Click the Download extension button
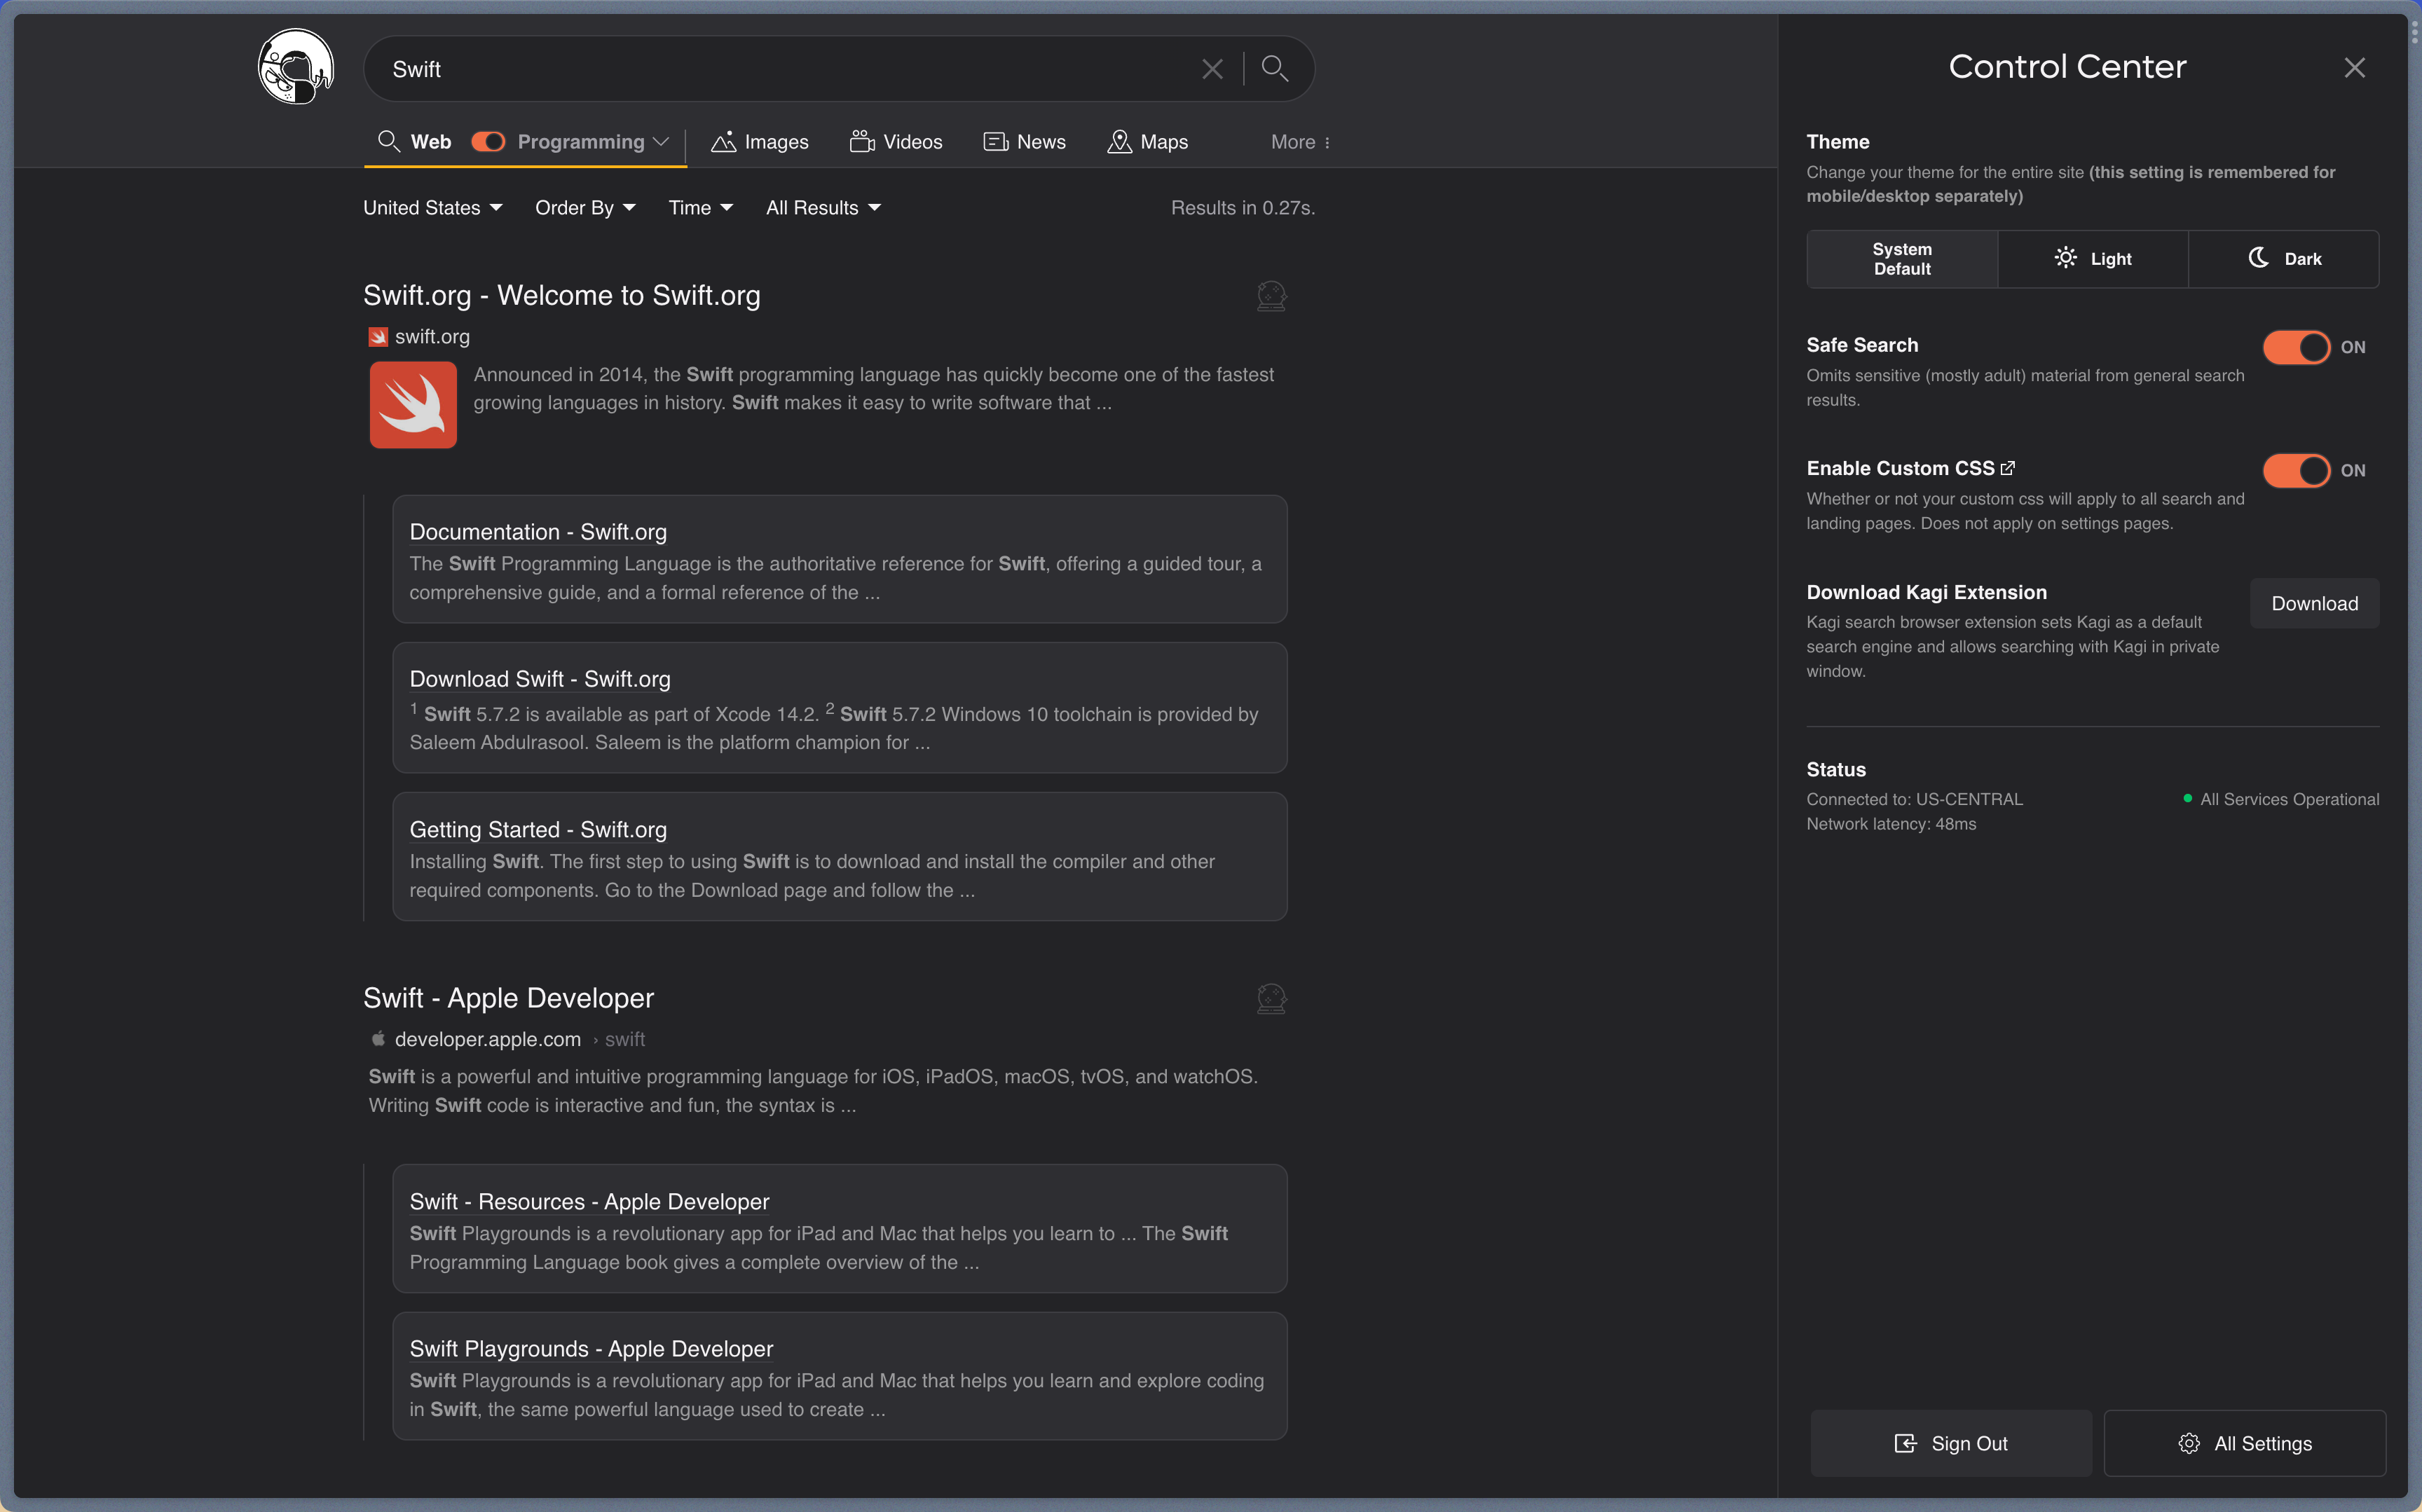 pos(2314,603)
